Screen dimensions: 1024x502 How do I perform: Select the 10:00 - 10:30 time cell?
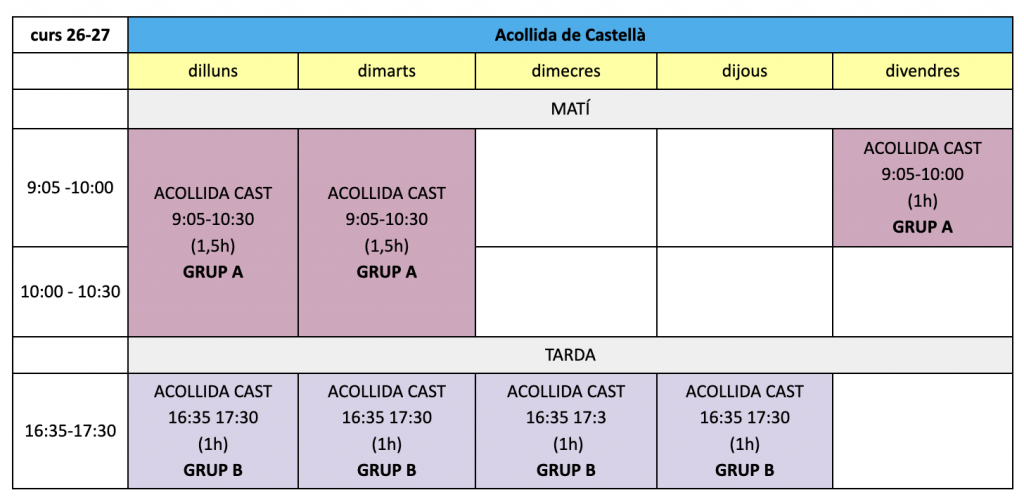coord(71,292)
